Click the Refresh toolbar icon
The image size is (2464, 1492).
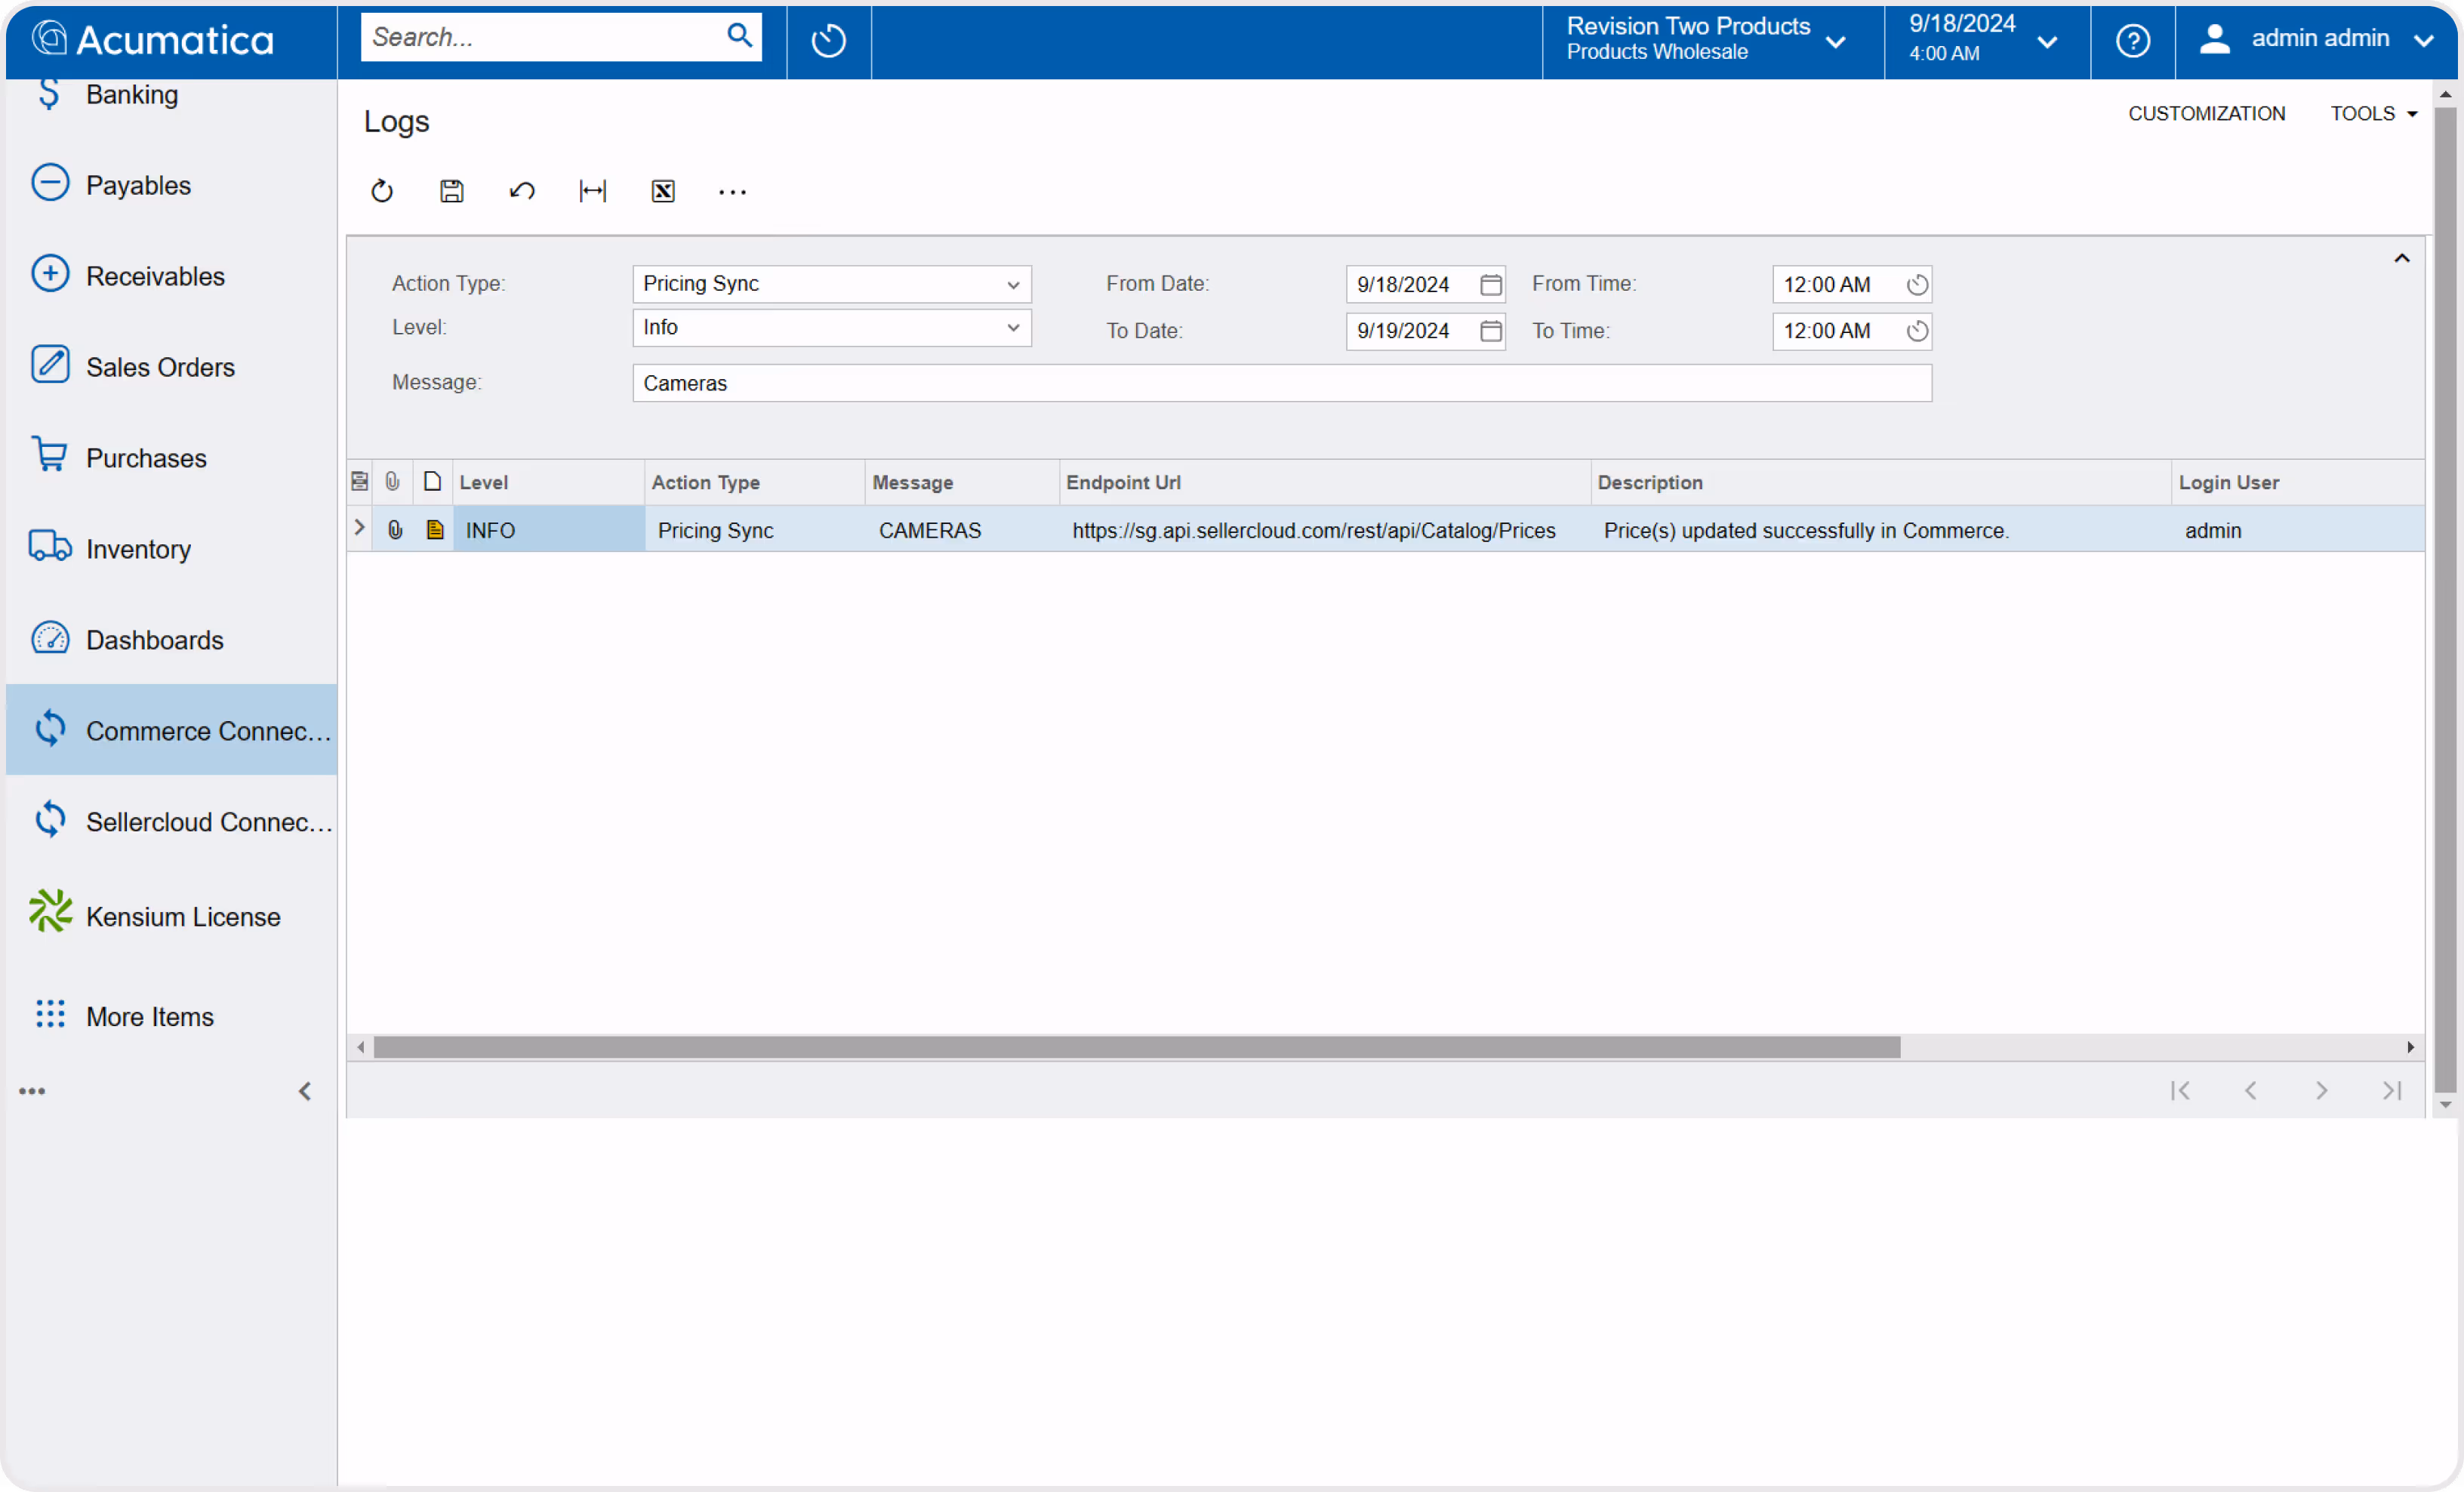pyautogui.click(x=382, y=191)
